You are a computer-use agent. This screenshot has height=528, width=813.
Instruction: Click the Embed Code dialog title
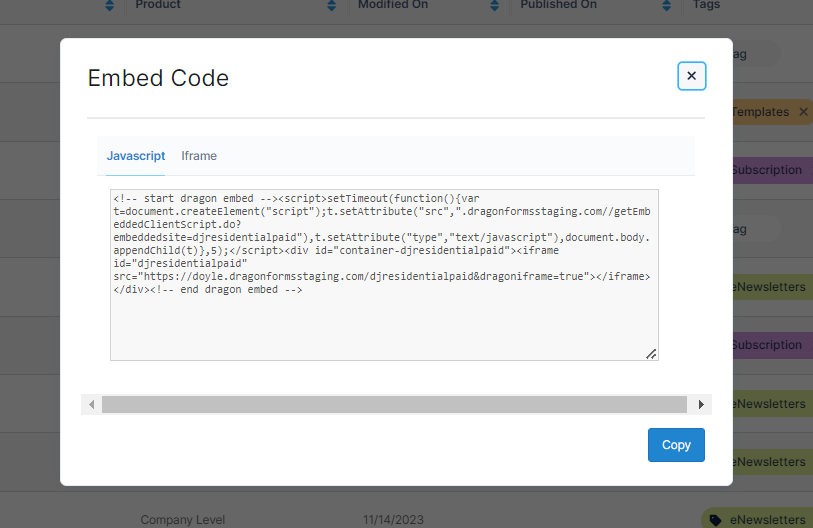tap(158, 78)
